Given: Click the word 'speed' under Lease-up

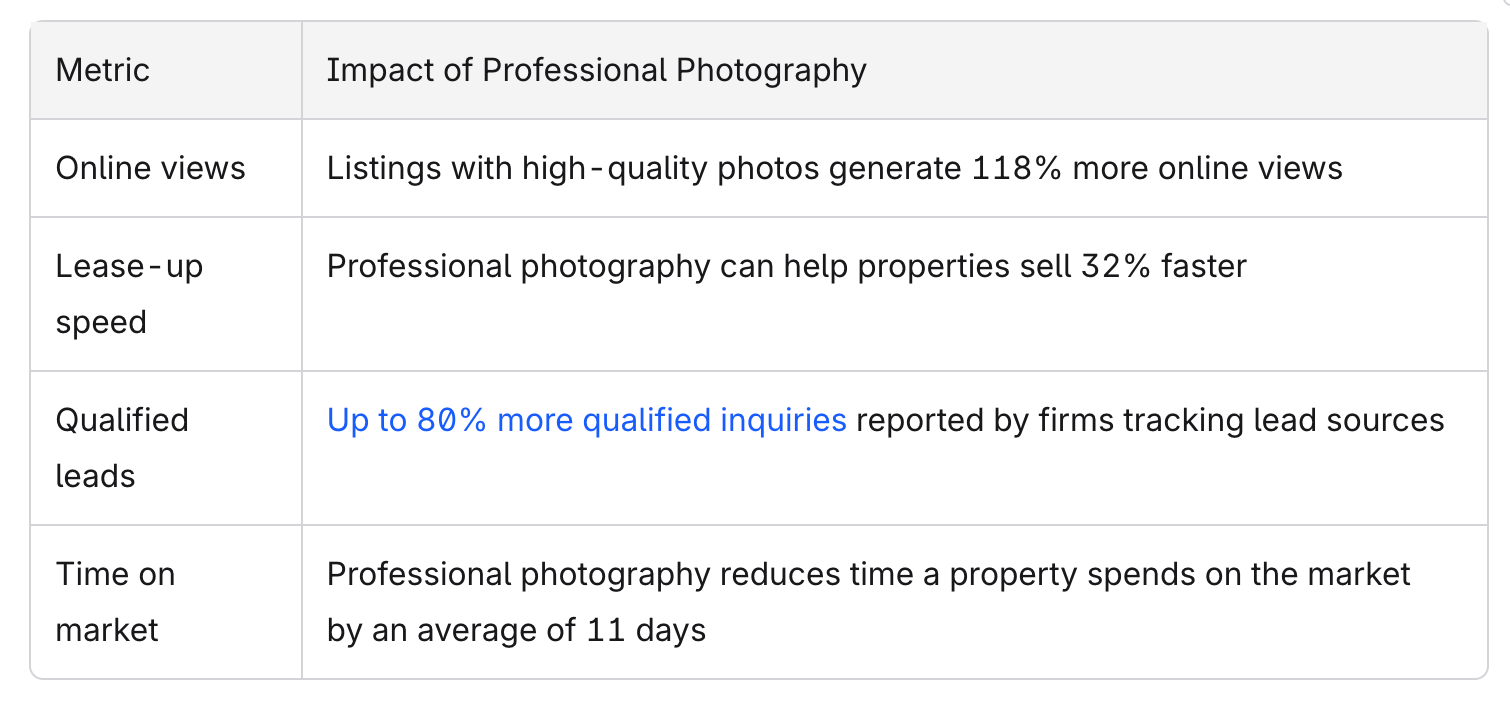Looking at the screenshot, I should click(101, 323).
